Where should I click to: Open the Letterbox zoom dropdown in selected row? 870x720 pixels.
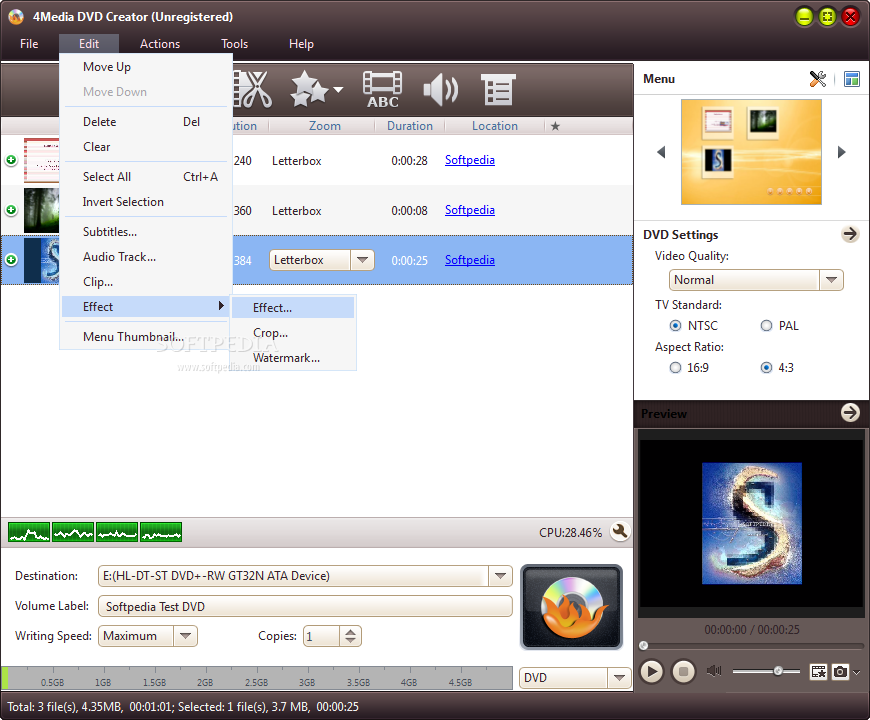point(362,260)
